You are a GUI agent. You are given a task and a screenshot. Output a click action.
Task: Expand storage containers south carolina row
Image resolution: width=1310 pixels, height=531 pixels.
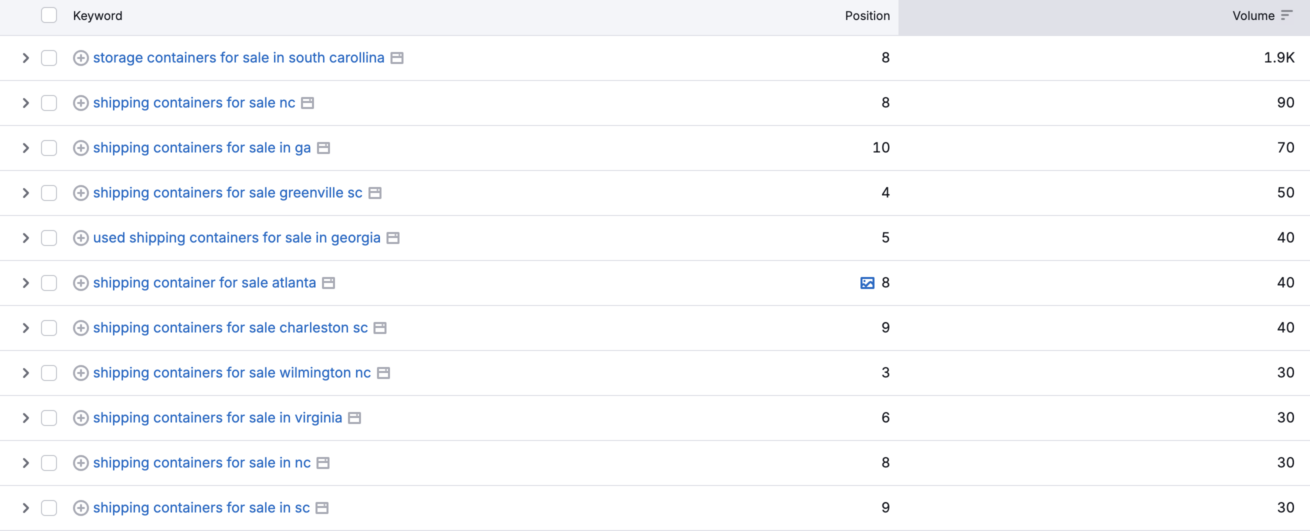tap(26, 58)
